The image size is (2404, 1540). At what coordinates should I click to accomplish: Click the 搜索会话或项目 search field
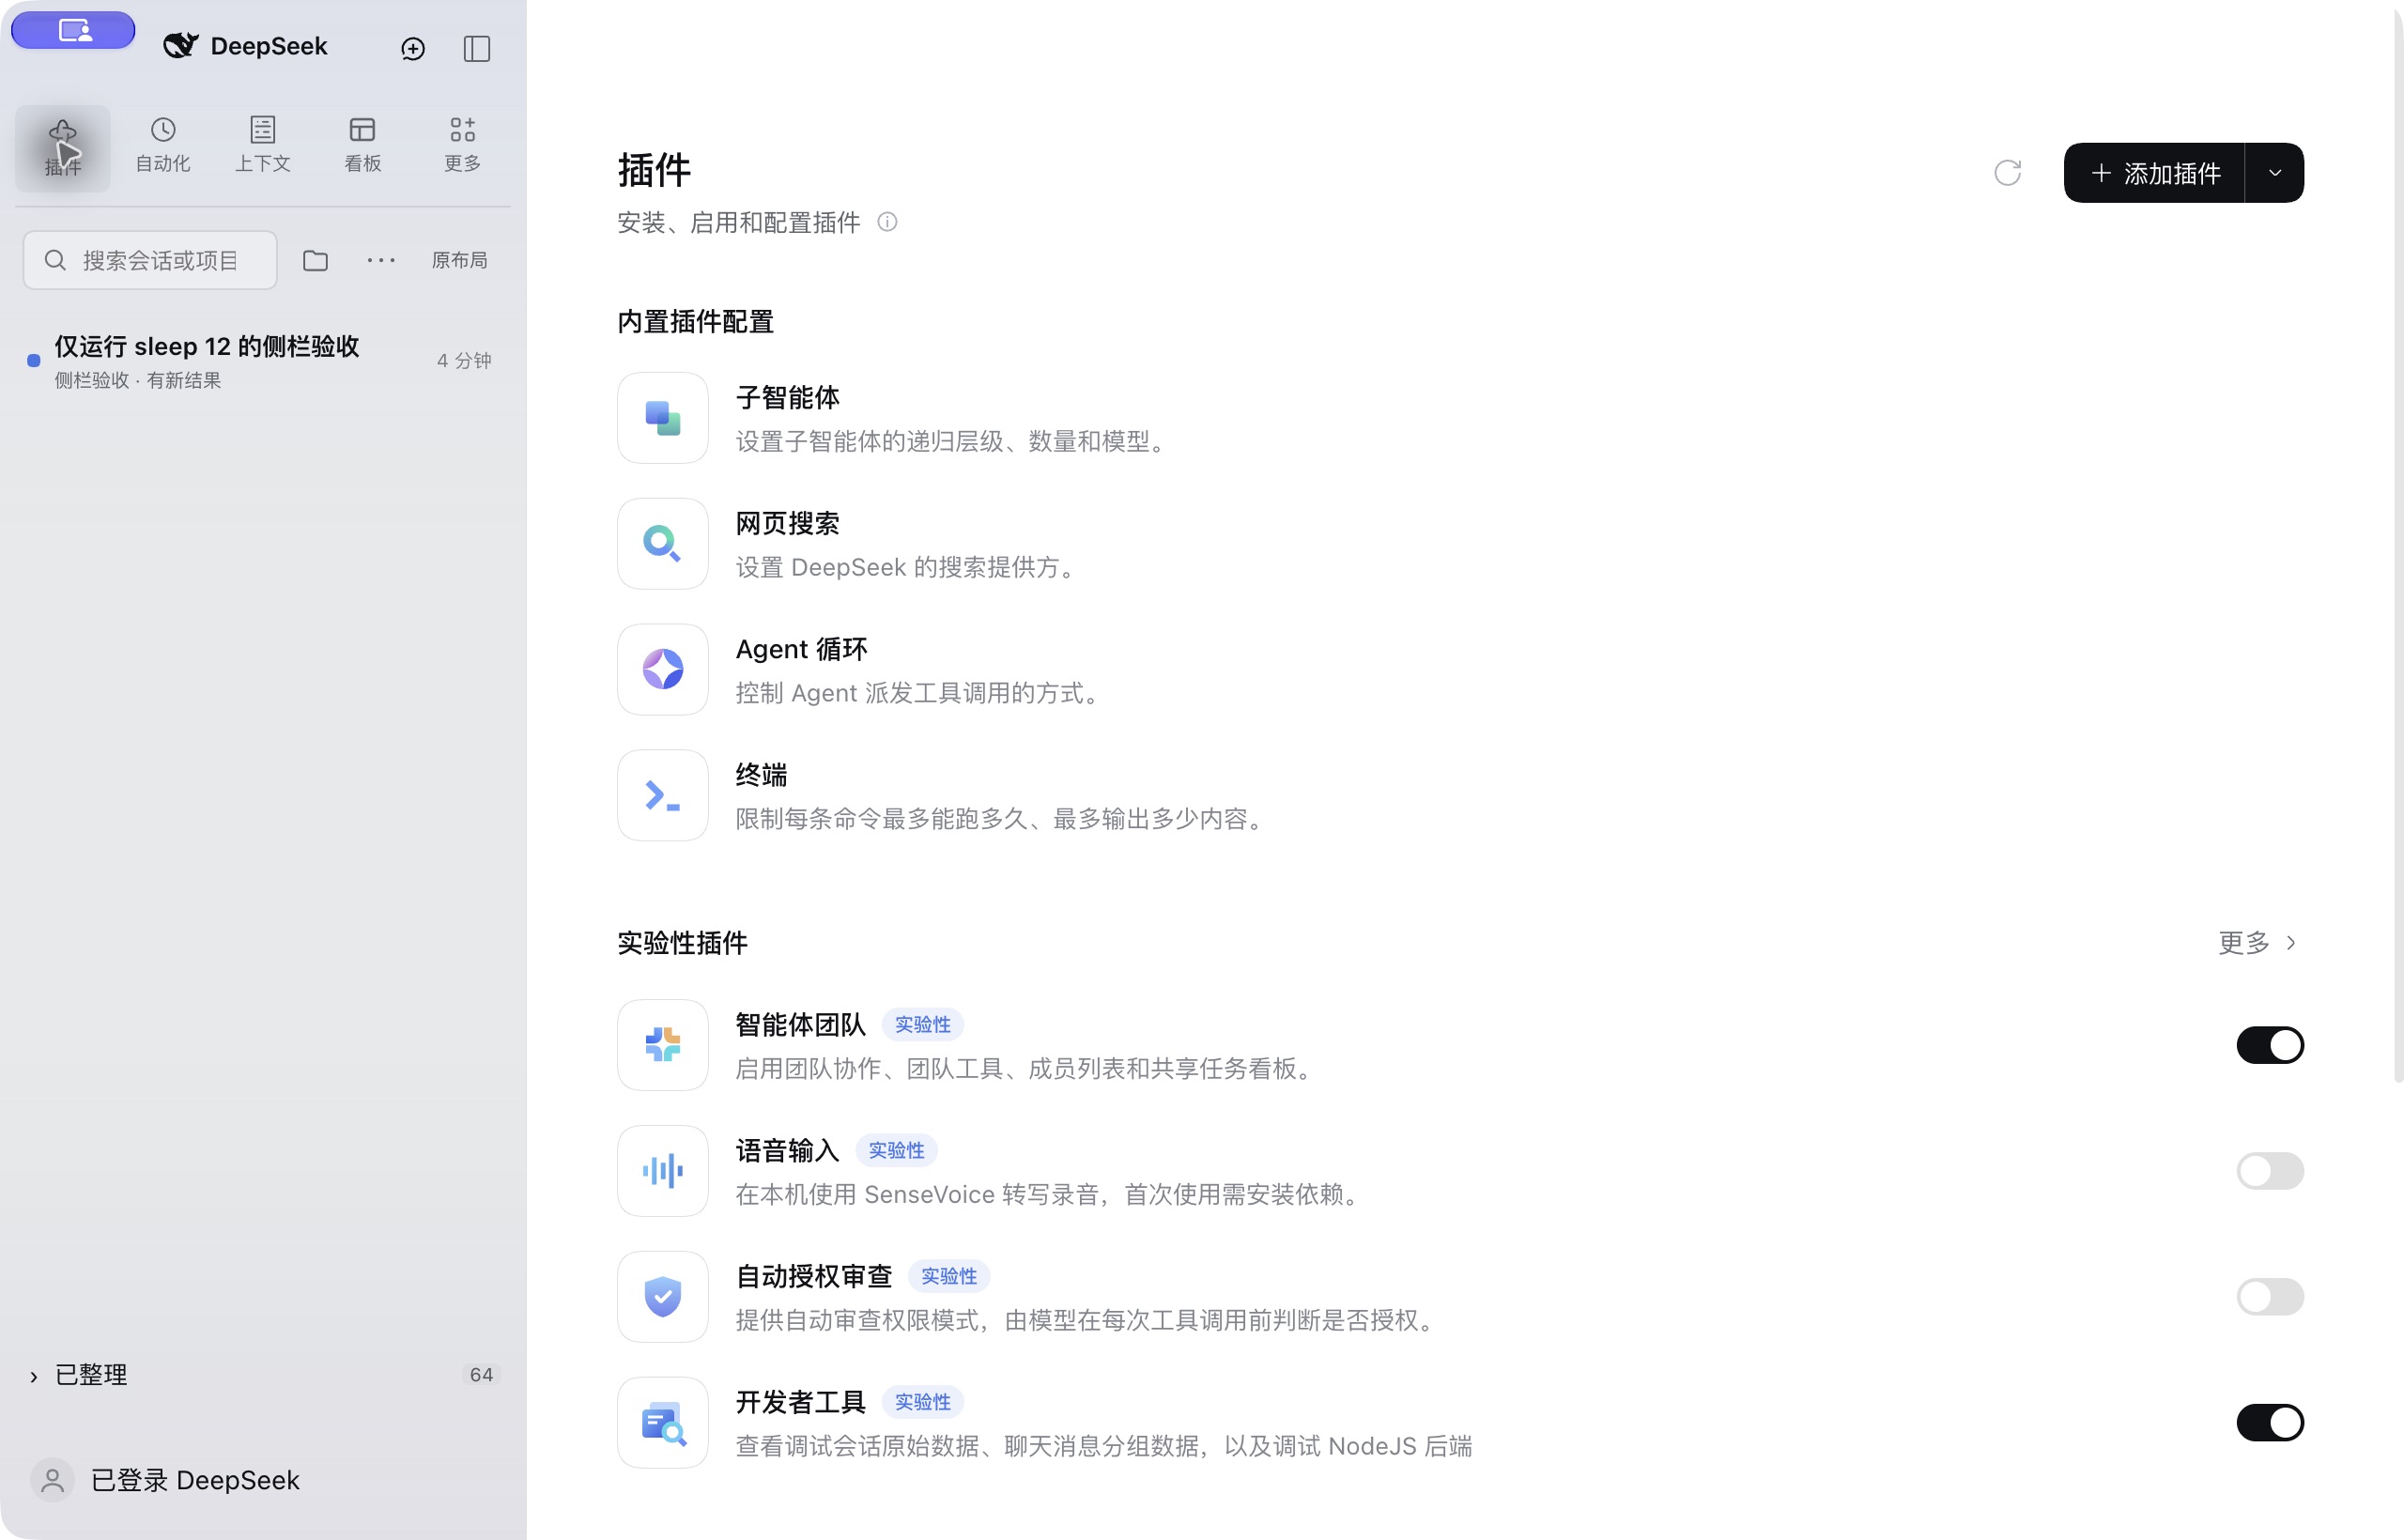[x=150, y=260]
